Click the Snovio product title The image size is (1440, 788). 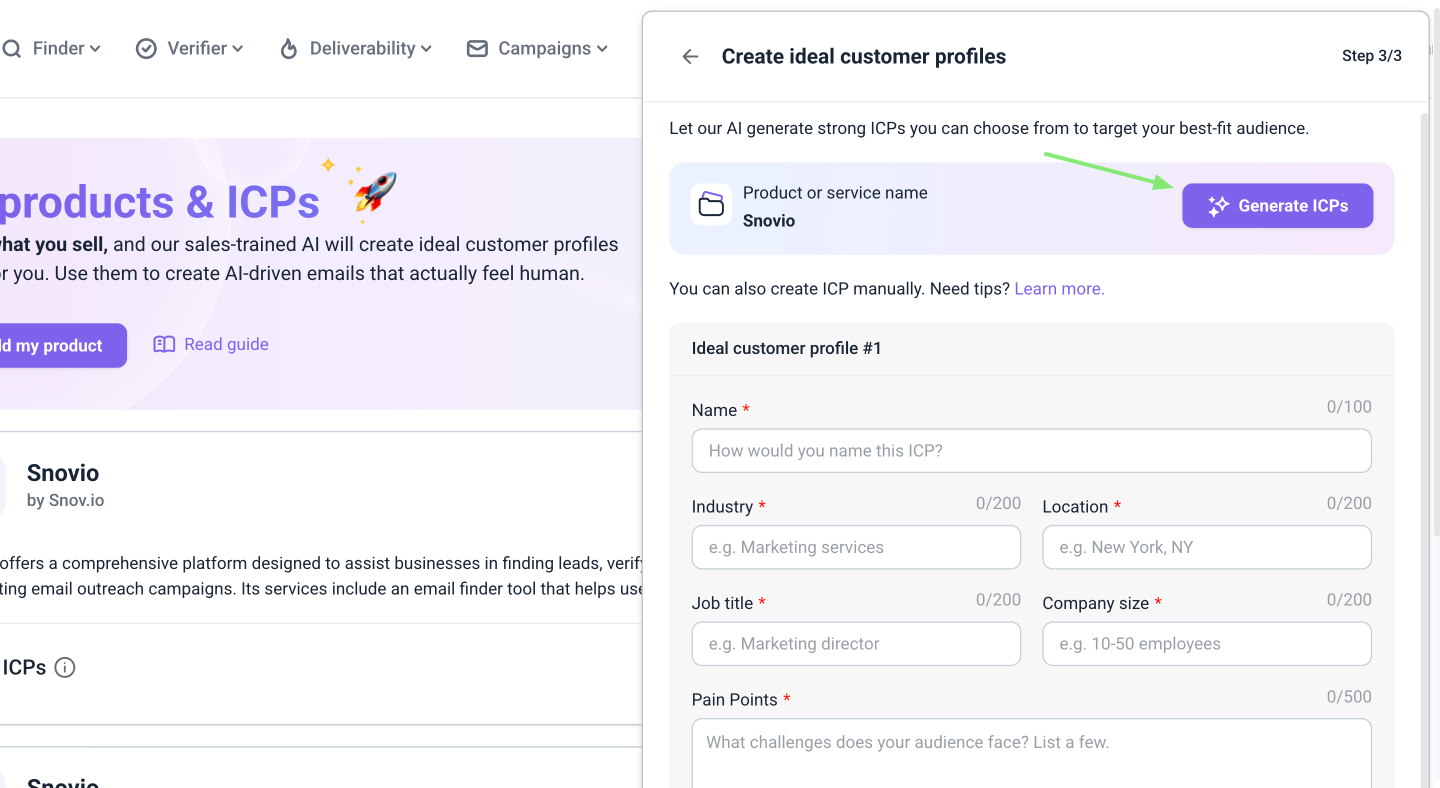(63, 473)
